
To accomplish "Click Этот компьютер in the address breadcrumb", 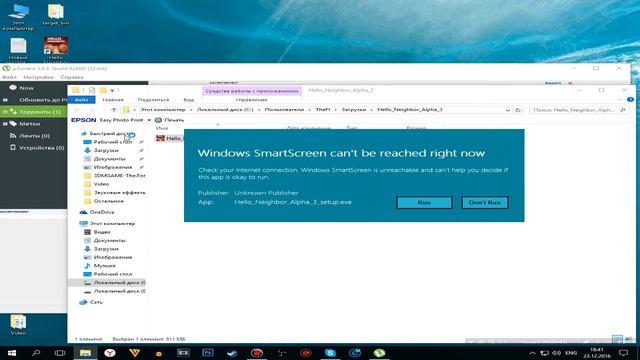I will (x=163, y=110).
